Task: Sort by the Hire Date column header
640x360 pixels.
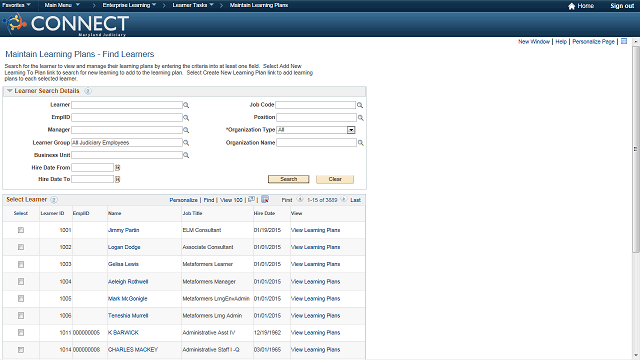Action: (264, 213)
